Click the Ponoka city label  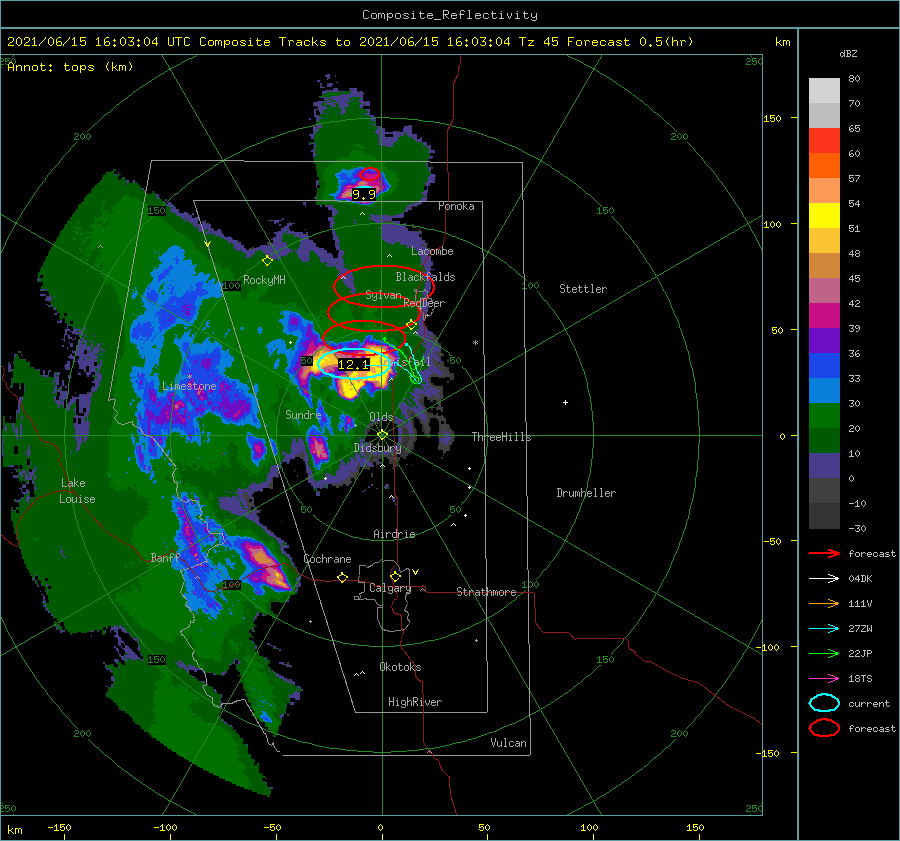point(456,206)
